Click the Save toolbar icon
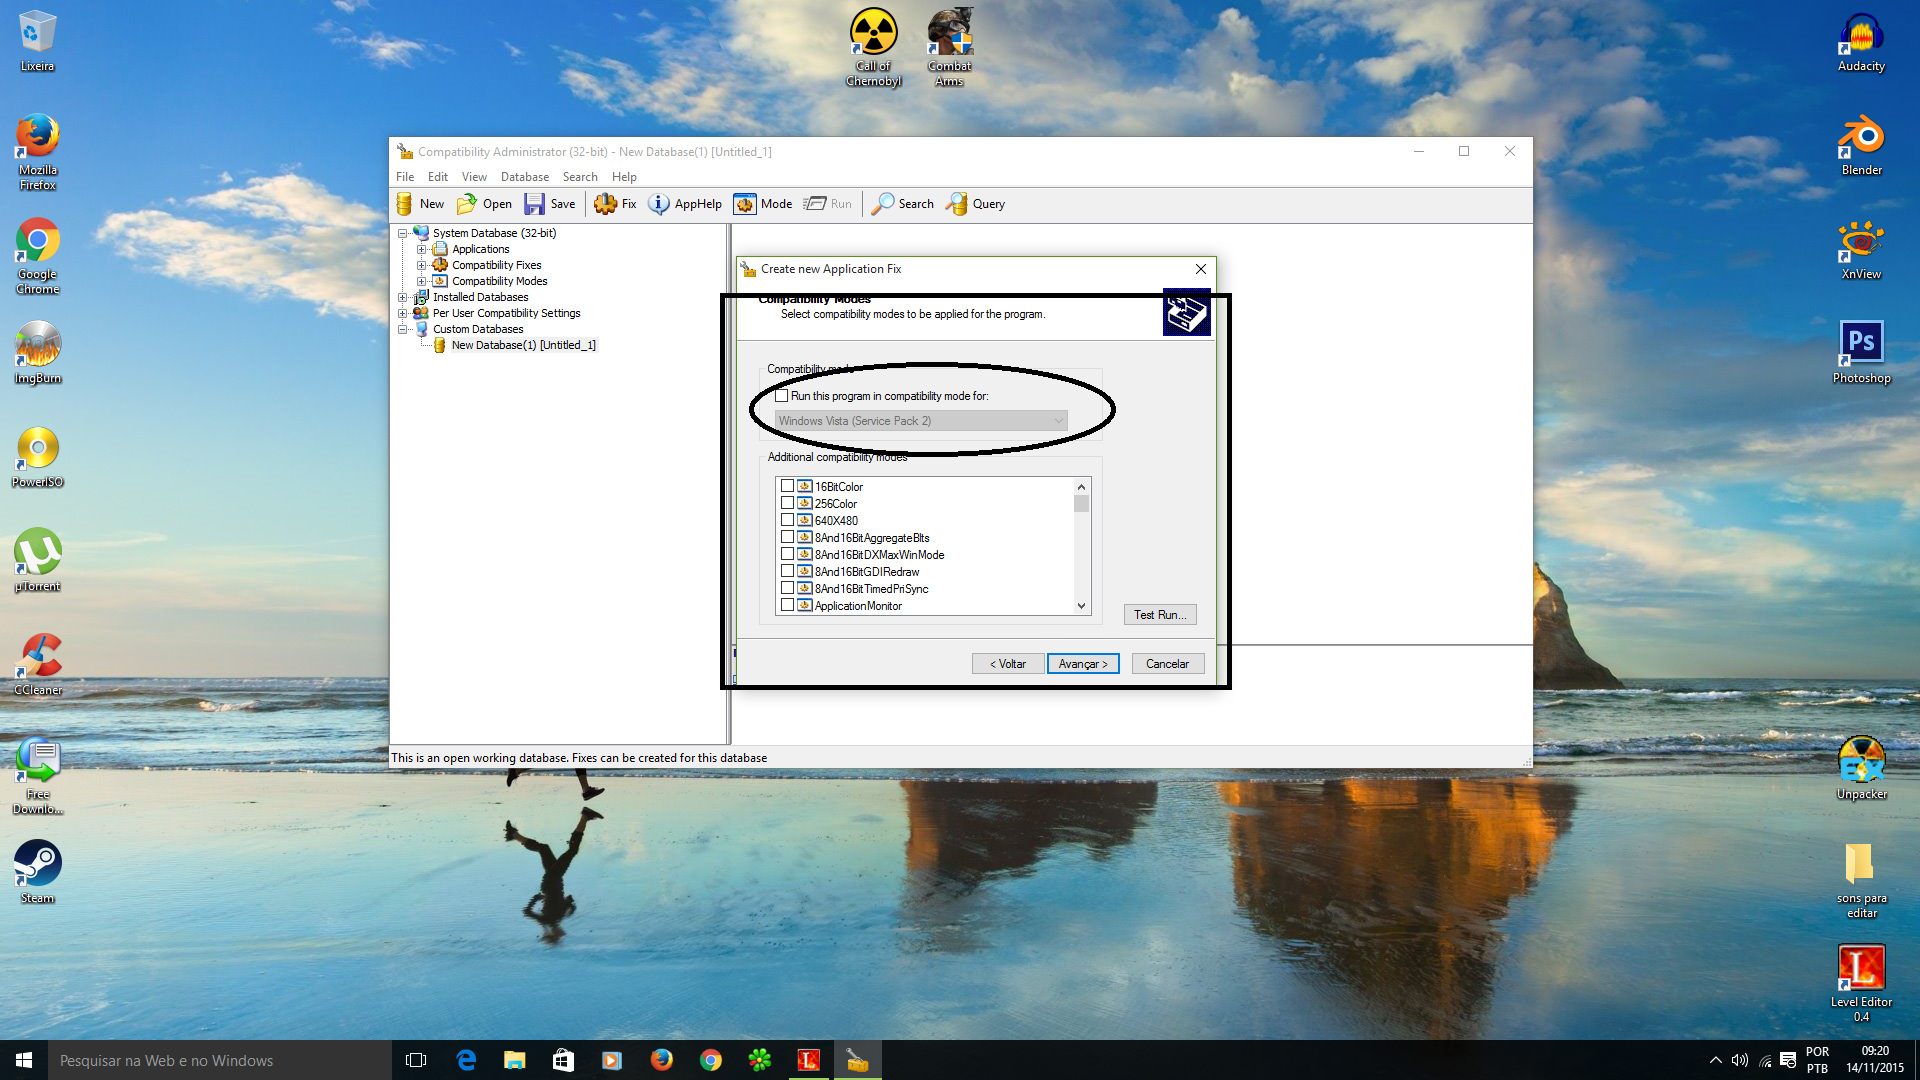 coord(535,204)
